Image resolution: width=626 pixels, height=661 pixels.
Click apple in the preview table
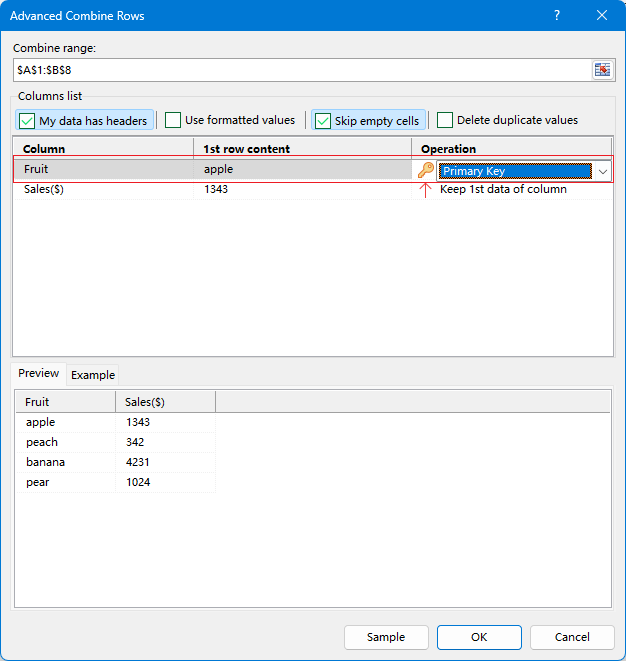coord(40,422)
